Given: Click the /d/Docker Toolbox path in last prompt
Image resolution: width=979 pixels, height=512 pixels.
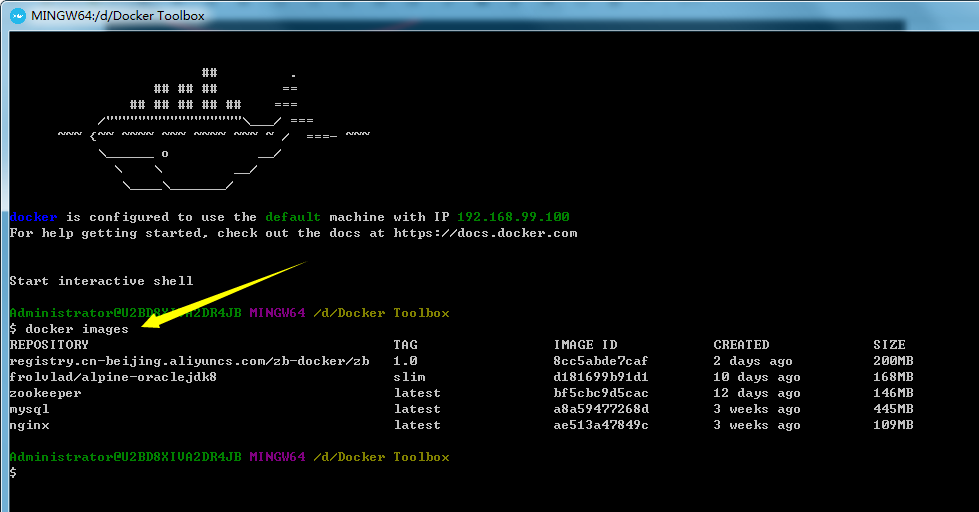Looking at the screenshot, I should coord(381,457).
